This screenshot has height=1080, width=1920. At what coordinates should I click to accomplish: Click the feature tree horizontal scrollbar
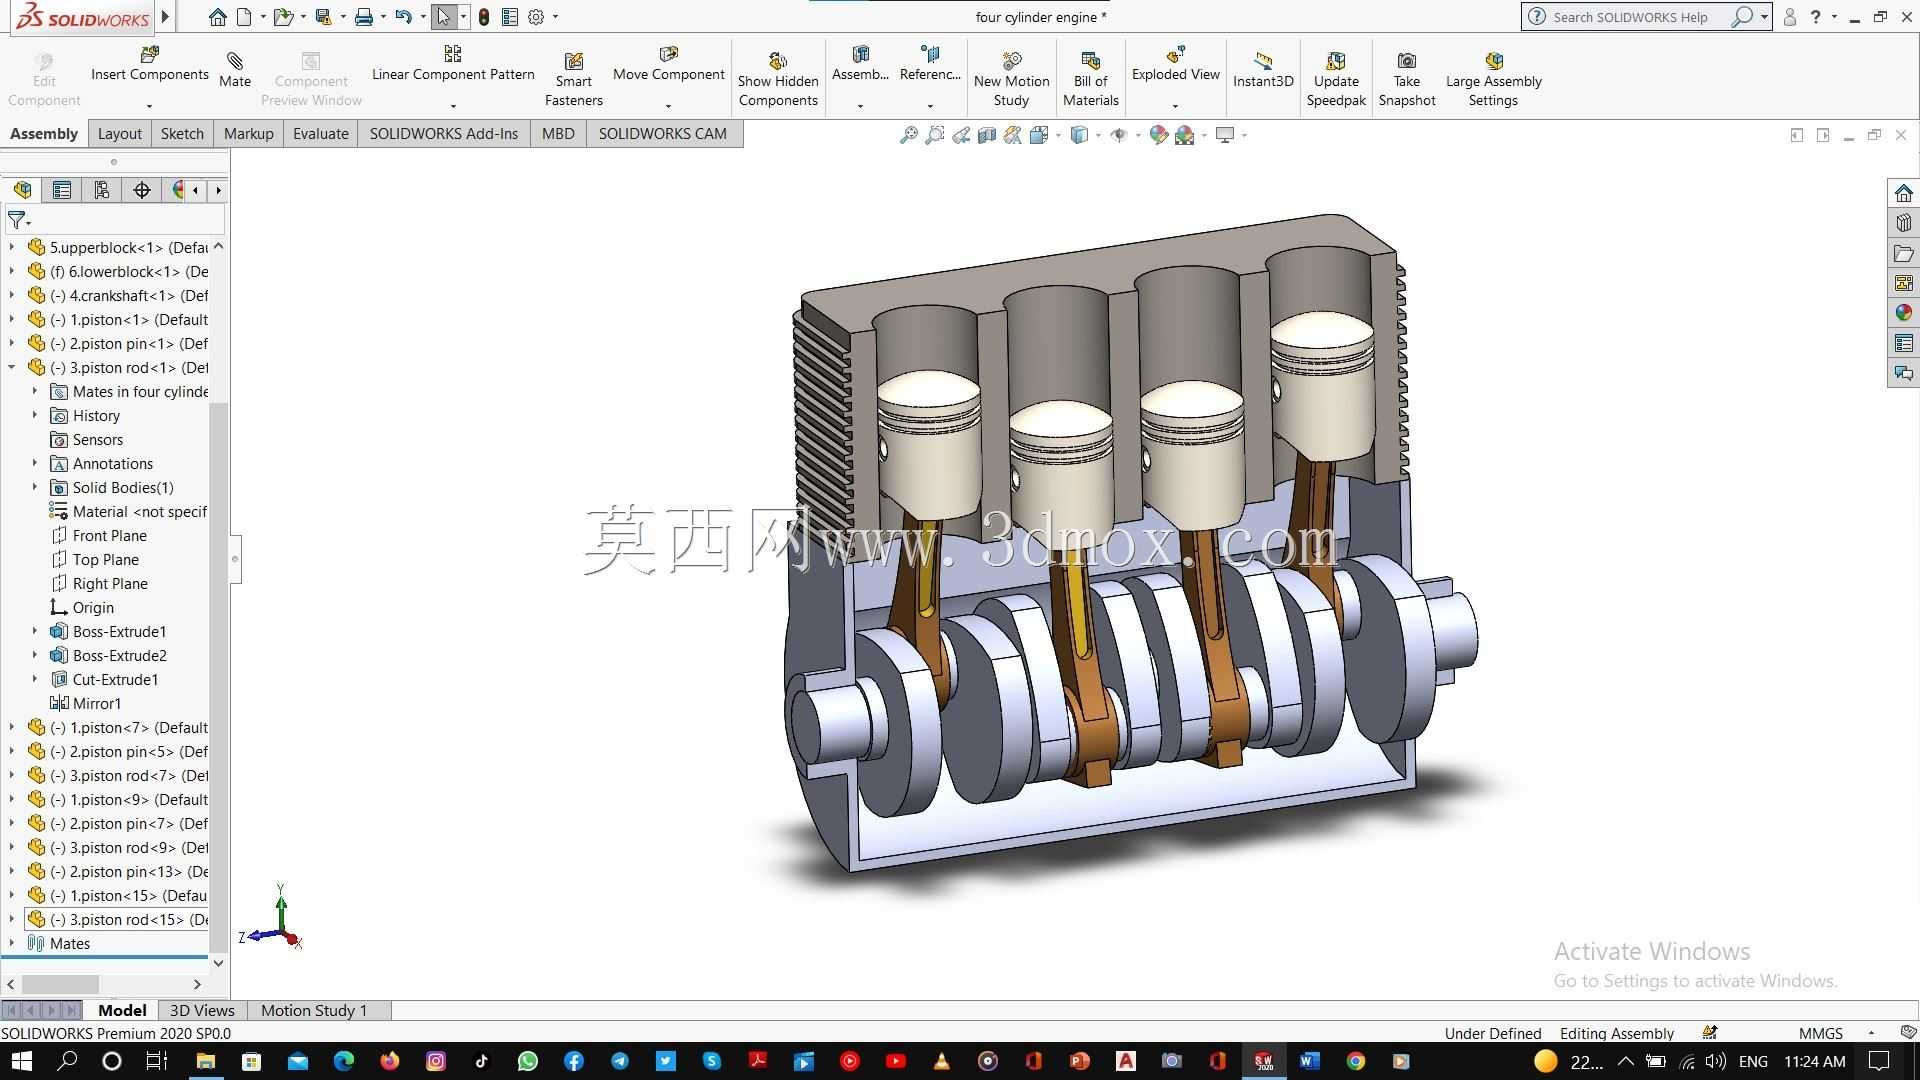coord(60,984)
